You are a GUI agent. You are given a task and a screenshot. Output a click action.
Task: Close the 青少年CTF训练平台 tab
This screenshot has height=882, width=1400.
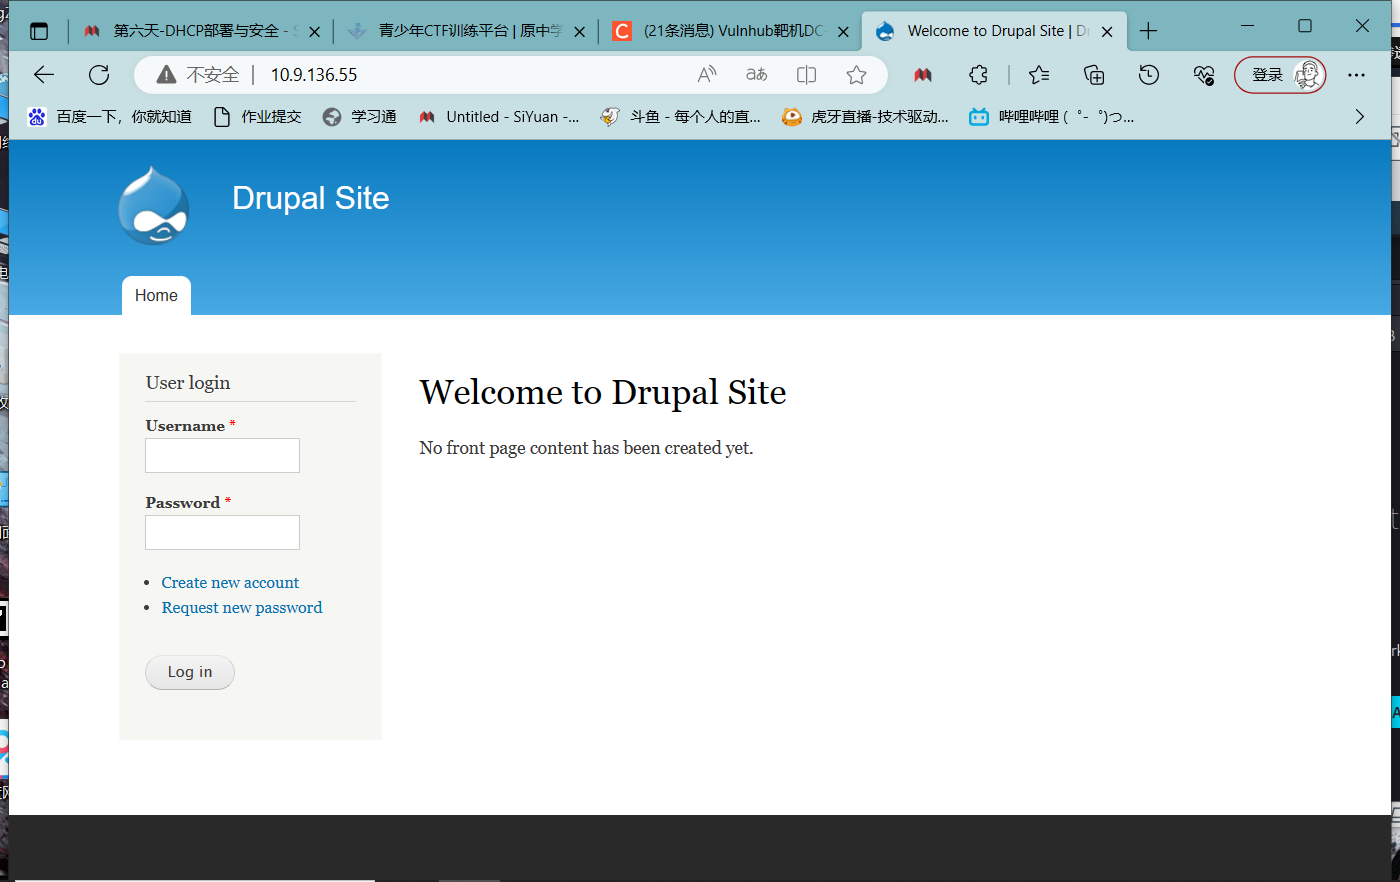point(579,32)
